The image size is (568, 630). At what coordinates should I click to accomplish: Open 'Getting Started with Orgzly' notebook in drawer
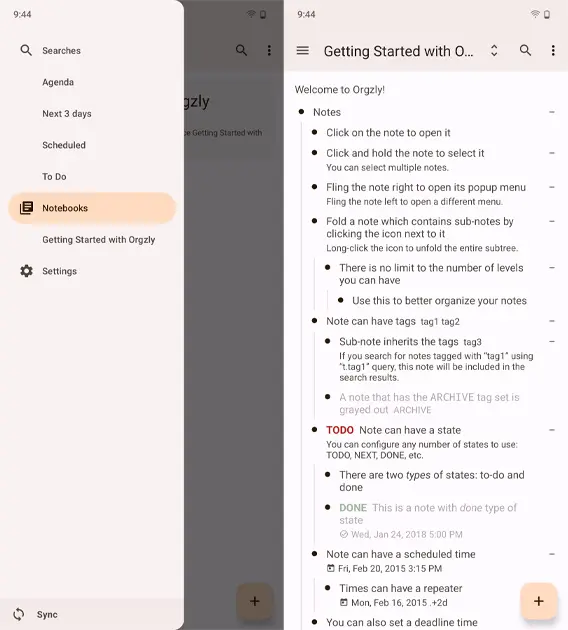pyautogui.click(x=98, y=239)
